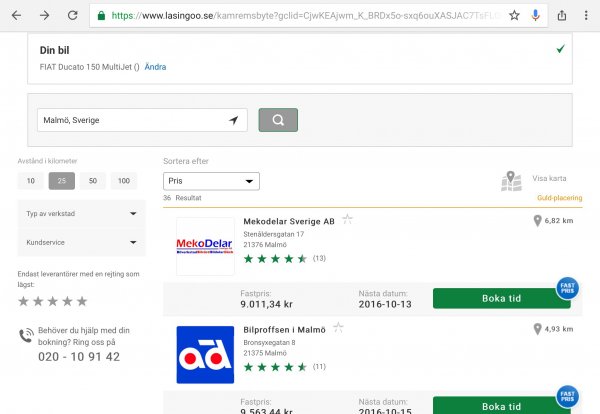The width and height of the screenshot is (600, 414).
Task: Use current location arrow in search field
Action: pyautogui.click(x=233, y=120)
